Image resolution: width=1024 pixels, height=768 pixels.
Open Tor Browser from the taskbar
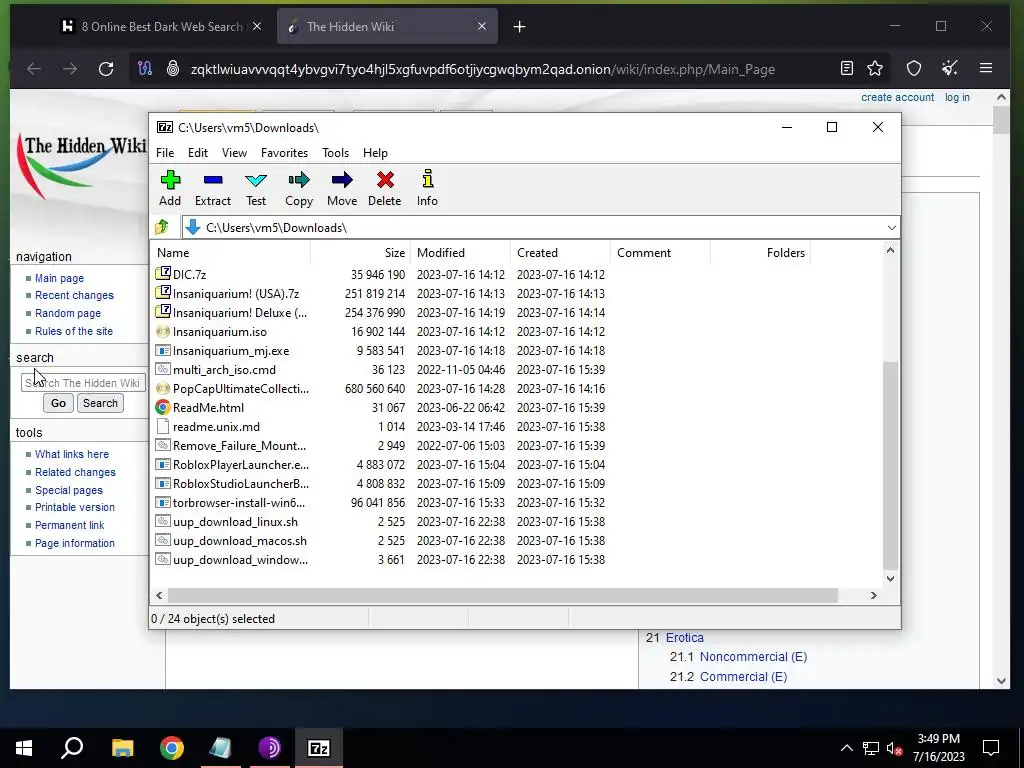(x=269, y=748)
